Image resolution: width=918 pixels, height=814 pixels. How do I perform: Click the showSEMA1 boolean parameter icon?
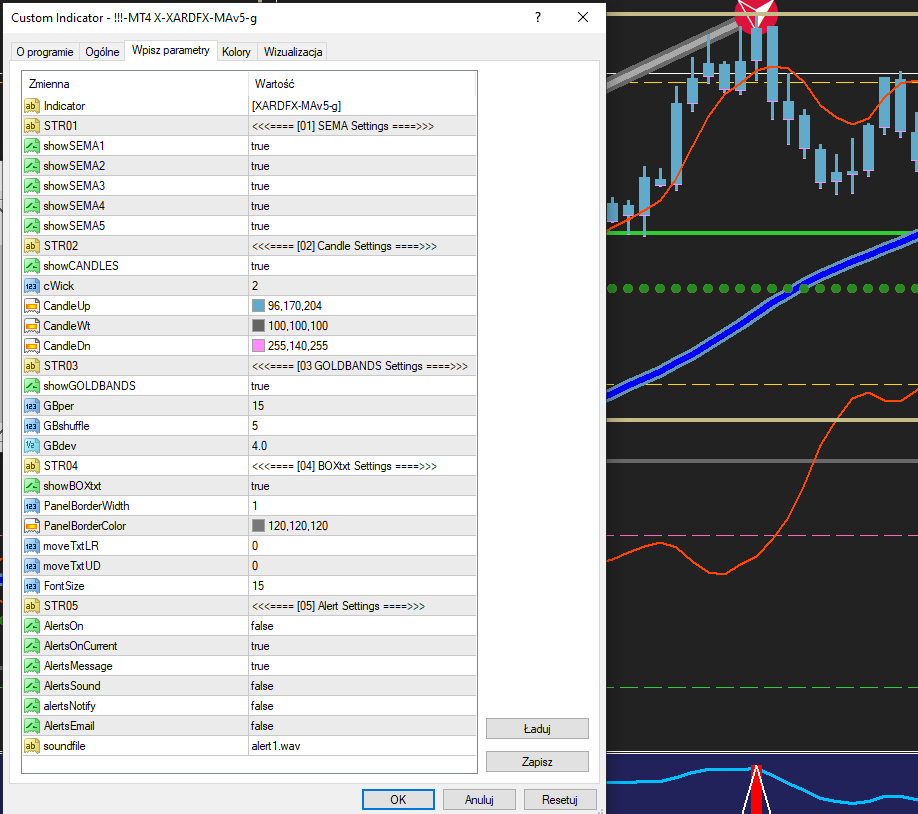31,146
